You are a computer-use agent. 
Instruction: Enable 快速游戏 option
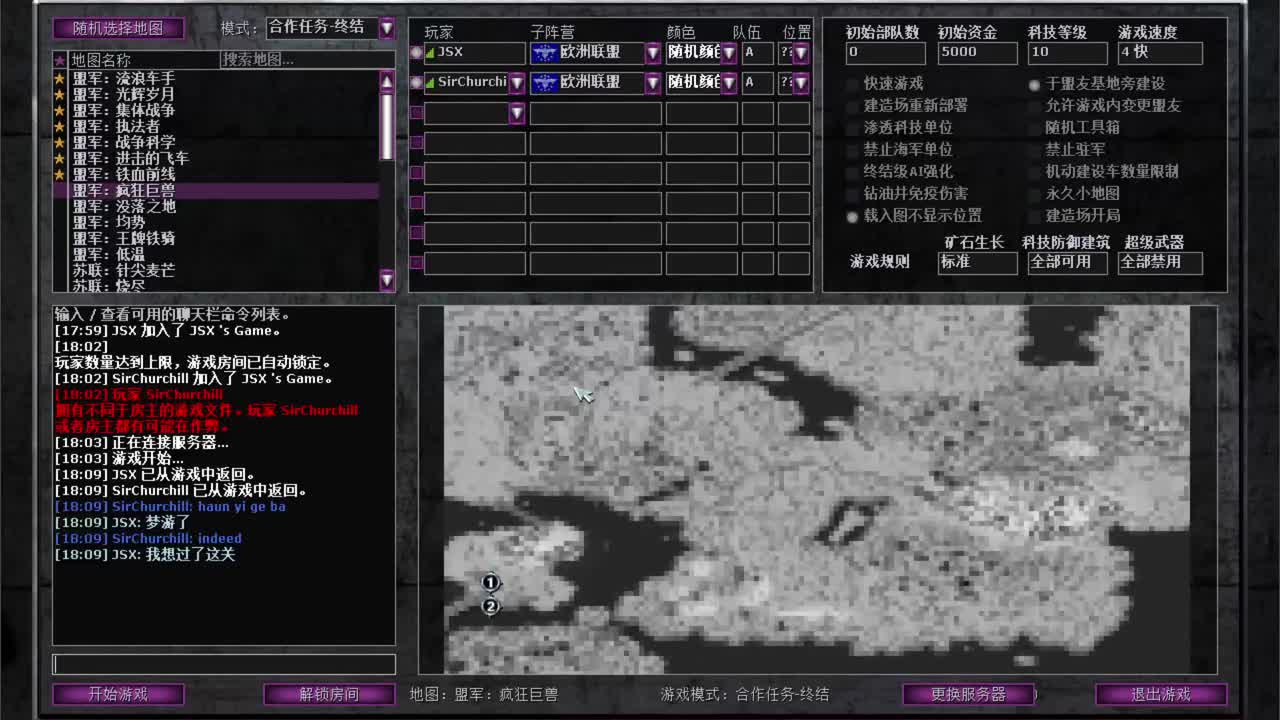click(x=853, y=84)
